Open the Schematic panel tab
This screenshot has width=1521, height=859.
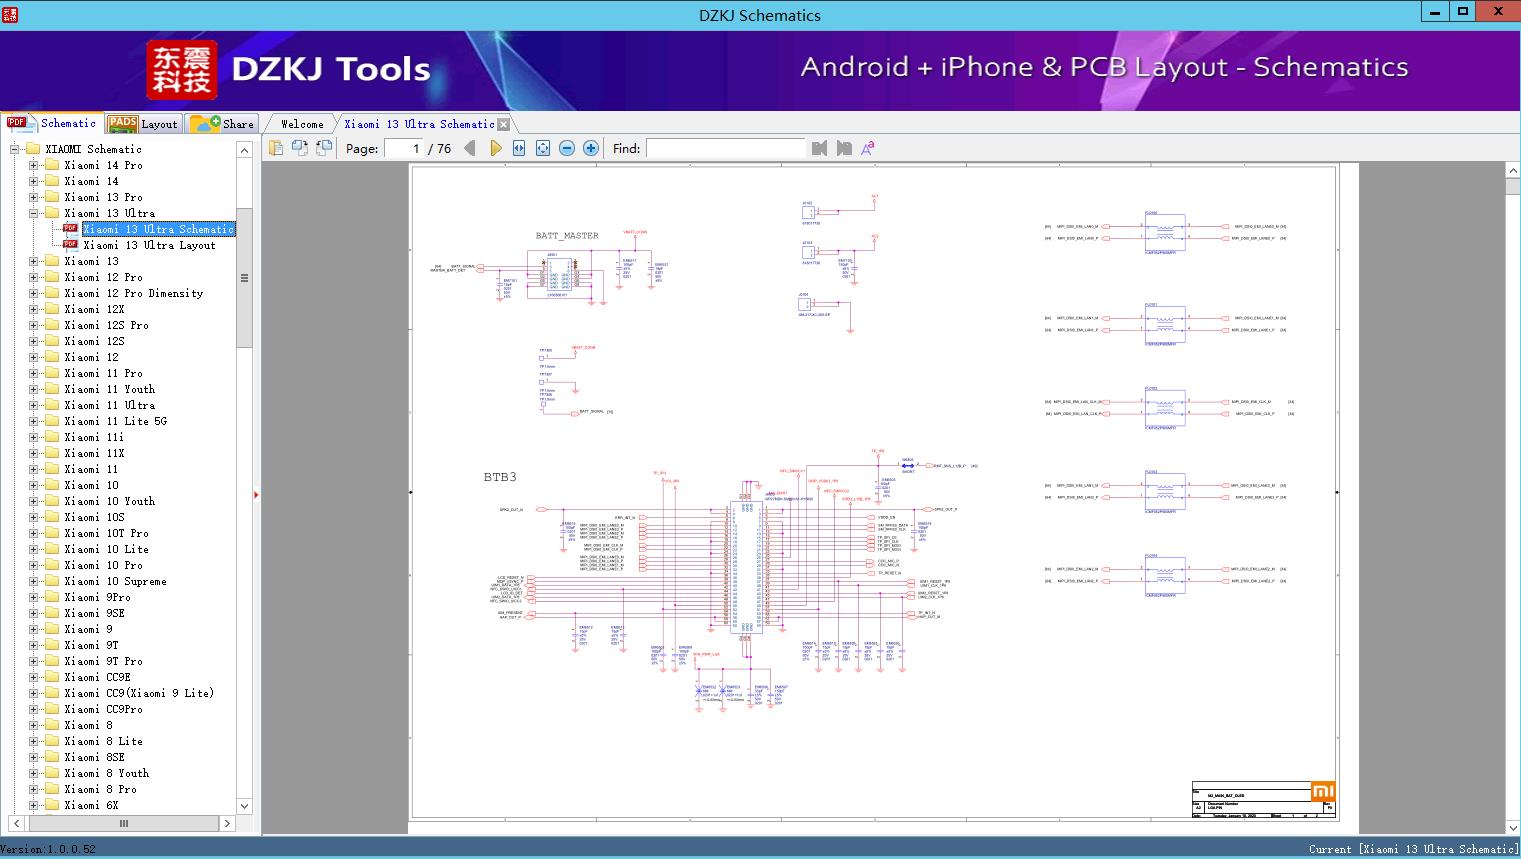tap(53, 123)
